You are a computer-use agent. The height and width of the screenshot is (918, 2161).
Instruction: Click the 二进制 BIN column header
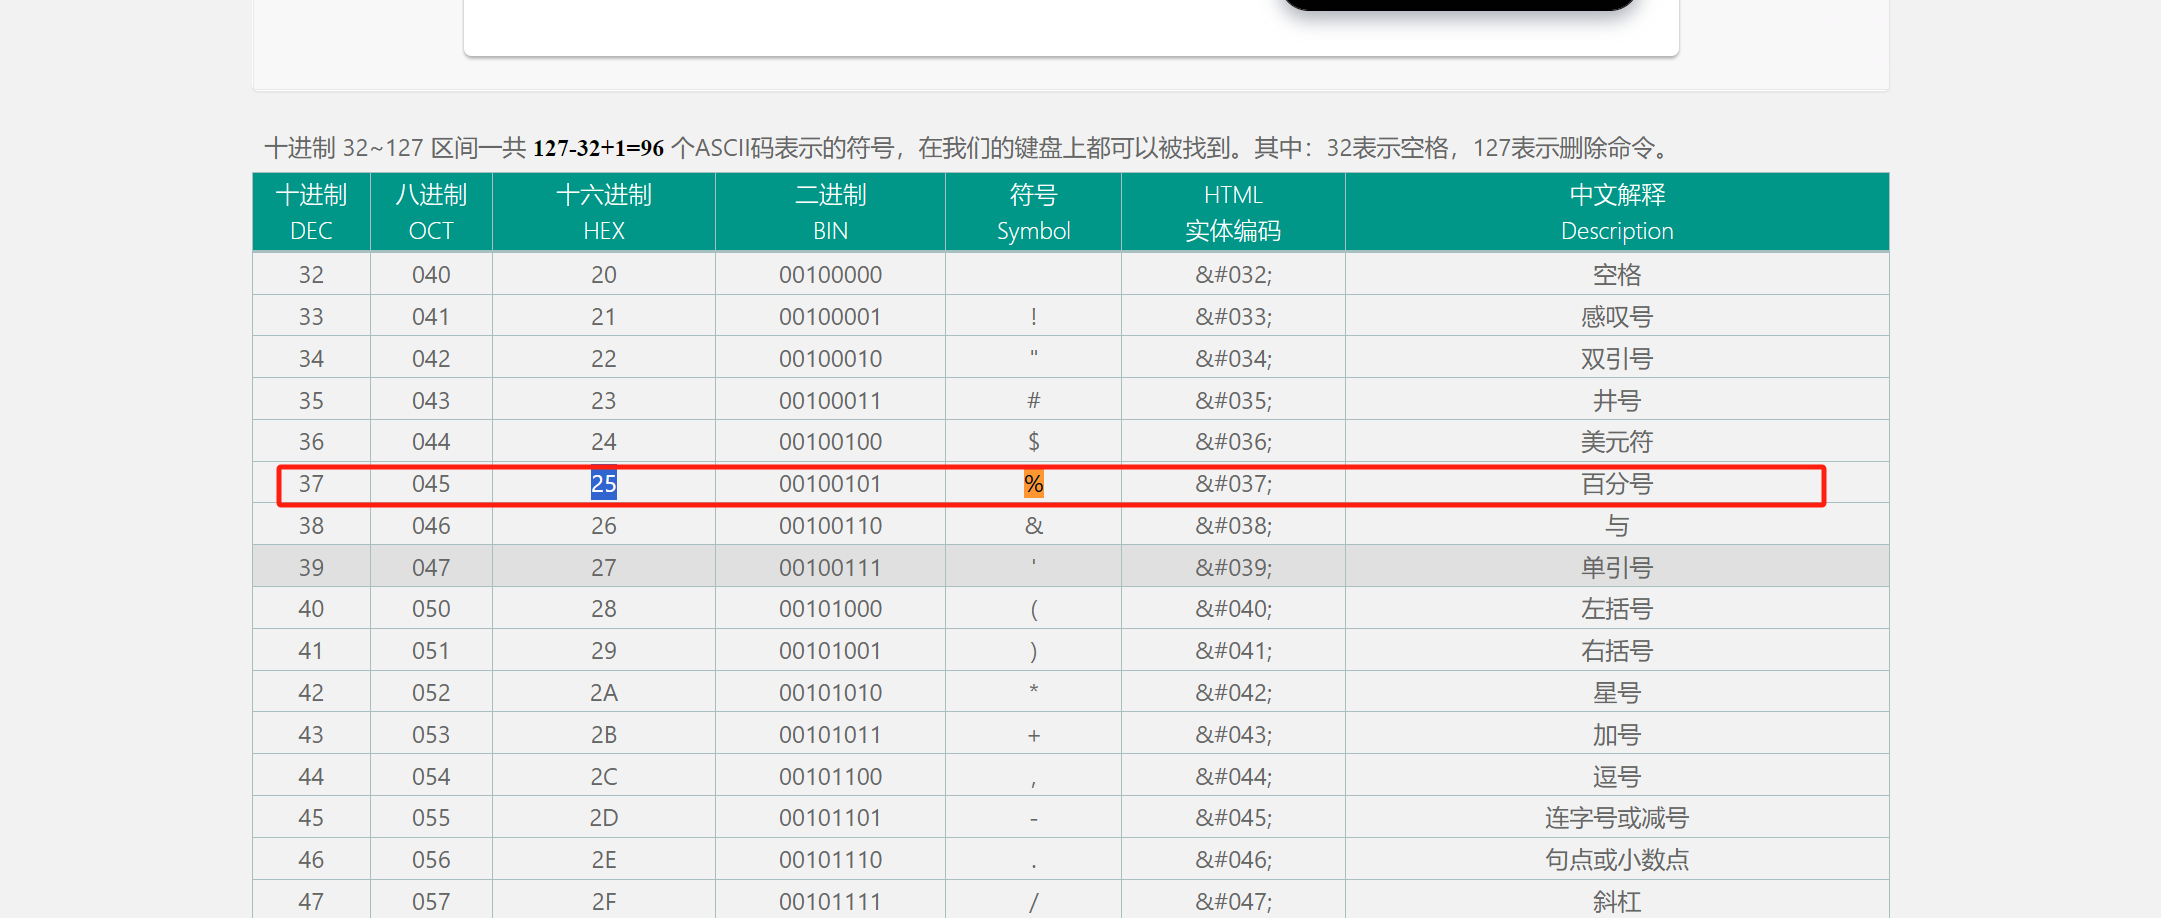[x=830, y=212]
